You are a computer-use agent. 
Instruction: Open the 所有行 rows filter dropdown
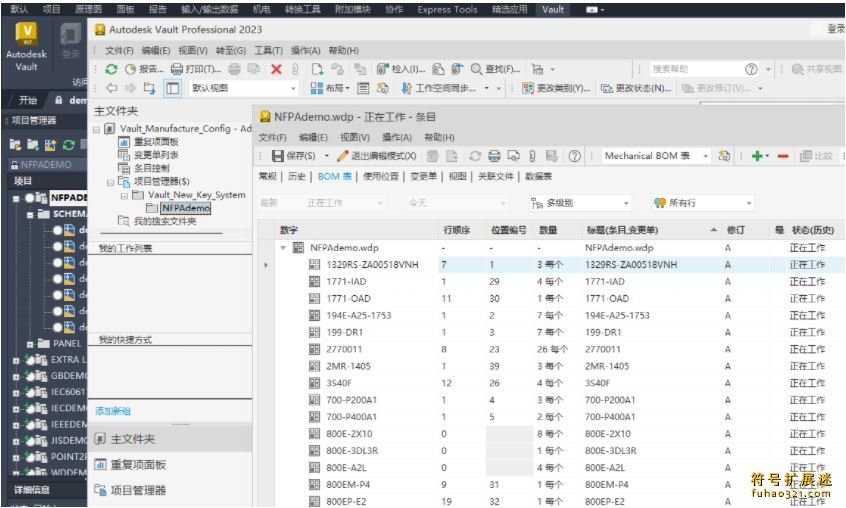pyautogui.click(x=748, y=203)
